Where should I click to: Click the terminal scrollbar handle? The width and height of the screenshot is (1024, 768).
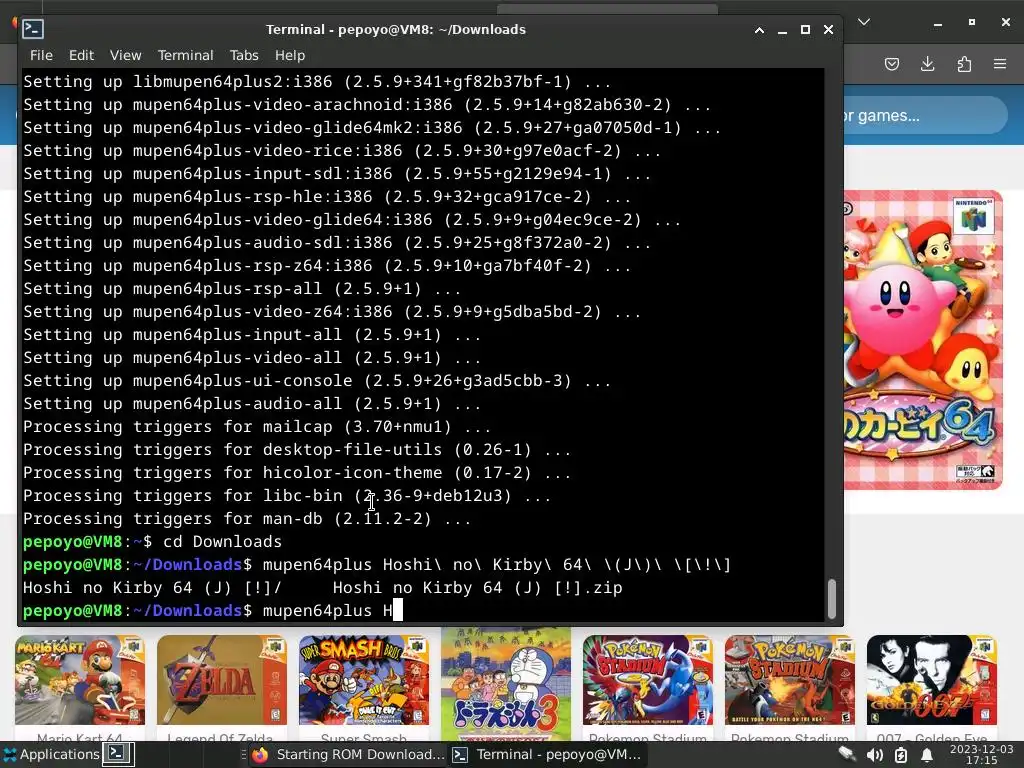click(832, 599)
